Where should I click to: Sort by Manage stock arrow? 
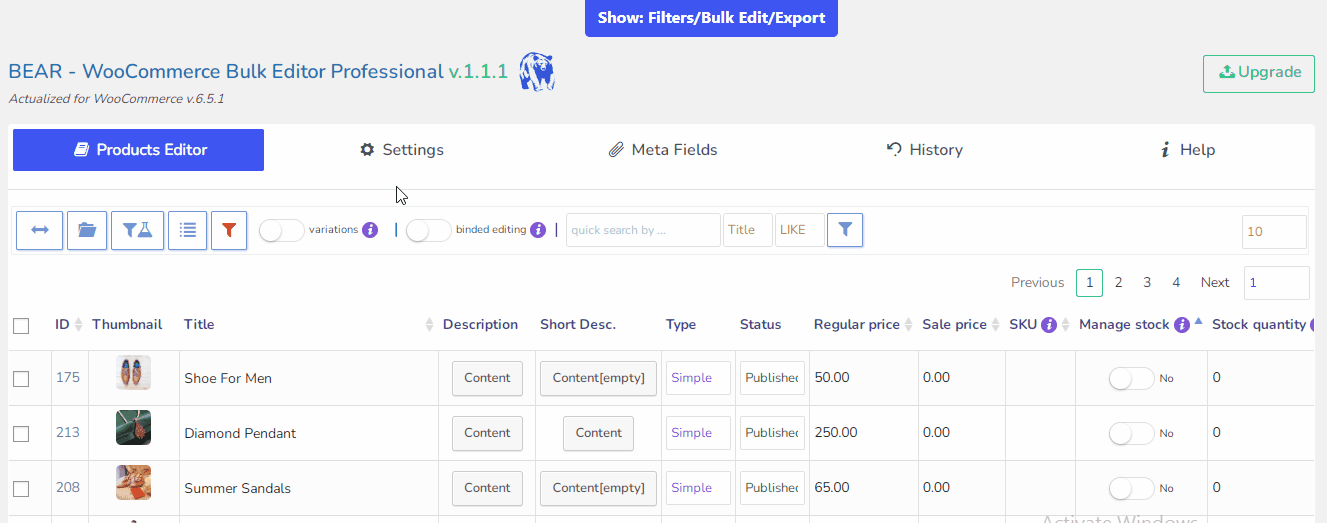1198,321
